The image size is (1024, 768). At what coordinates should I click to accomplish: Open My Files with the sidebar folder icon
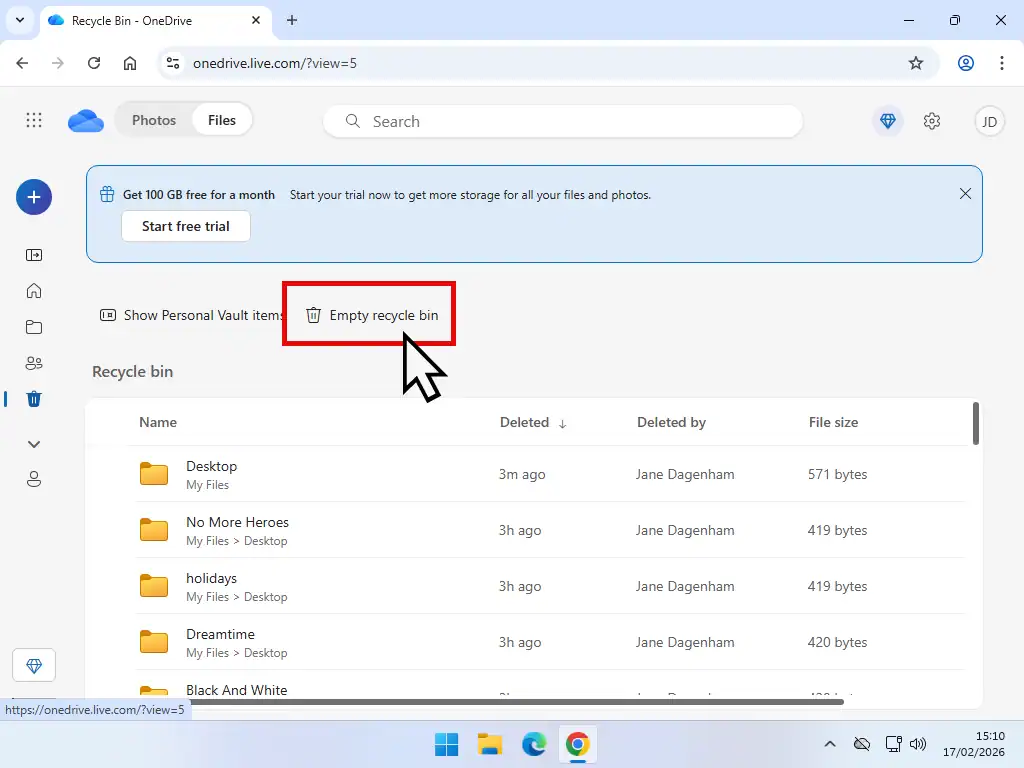(33, 326)
